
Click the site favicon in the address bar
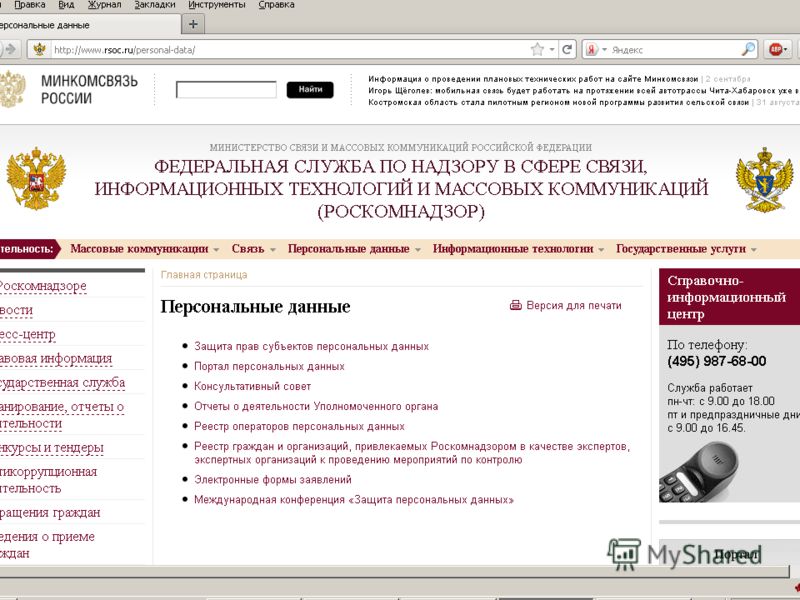coord(39,49)
